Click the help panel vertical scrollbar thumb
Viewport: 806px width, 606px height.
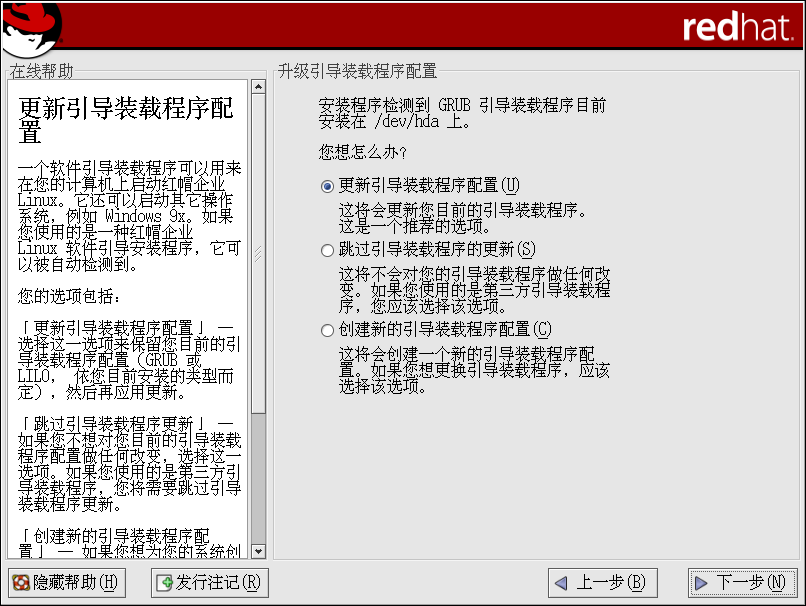coord(259,254)
